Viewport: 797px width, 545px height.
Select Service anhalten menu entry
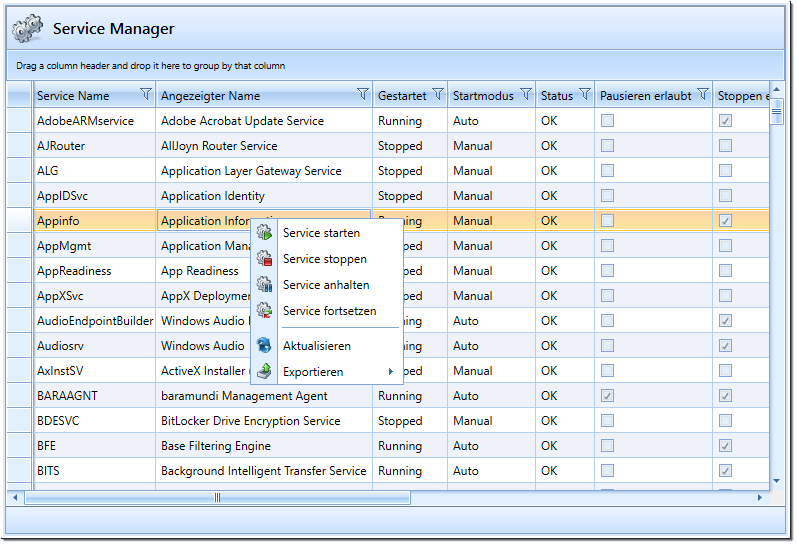[328, 285]
